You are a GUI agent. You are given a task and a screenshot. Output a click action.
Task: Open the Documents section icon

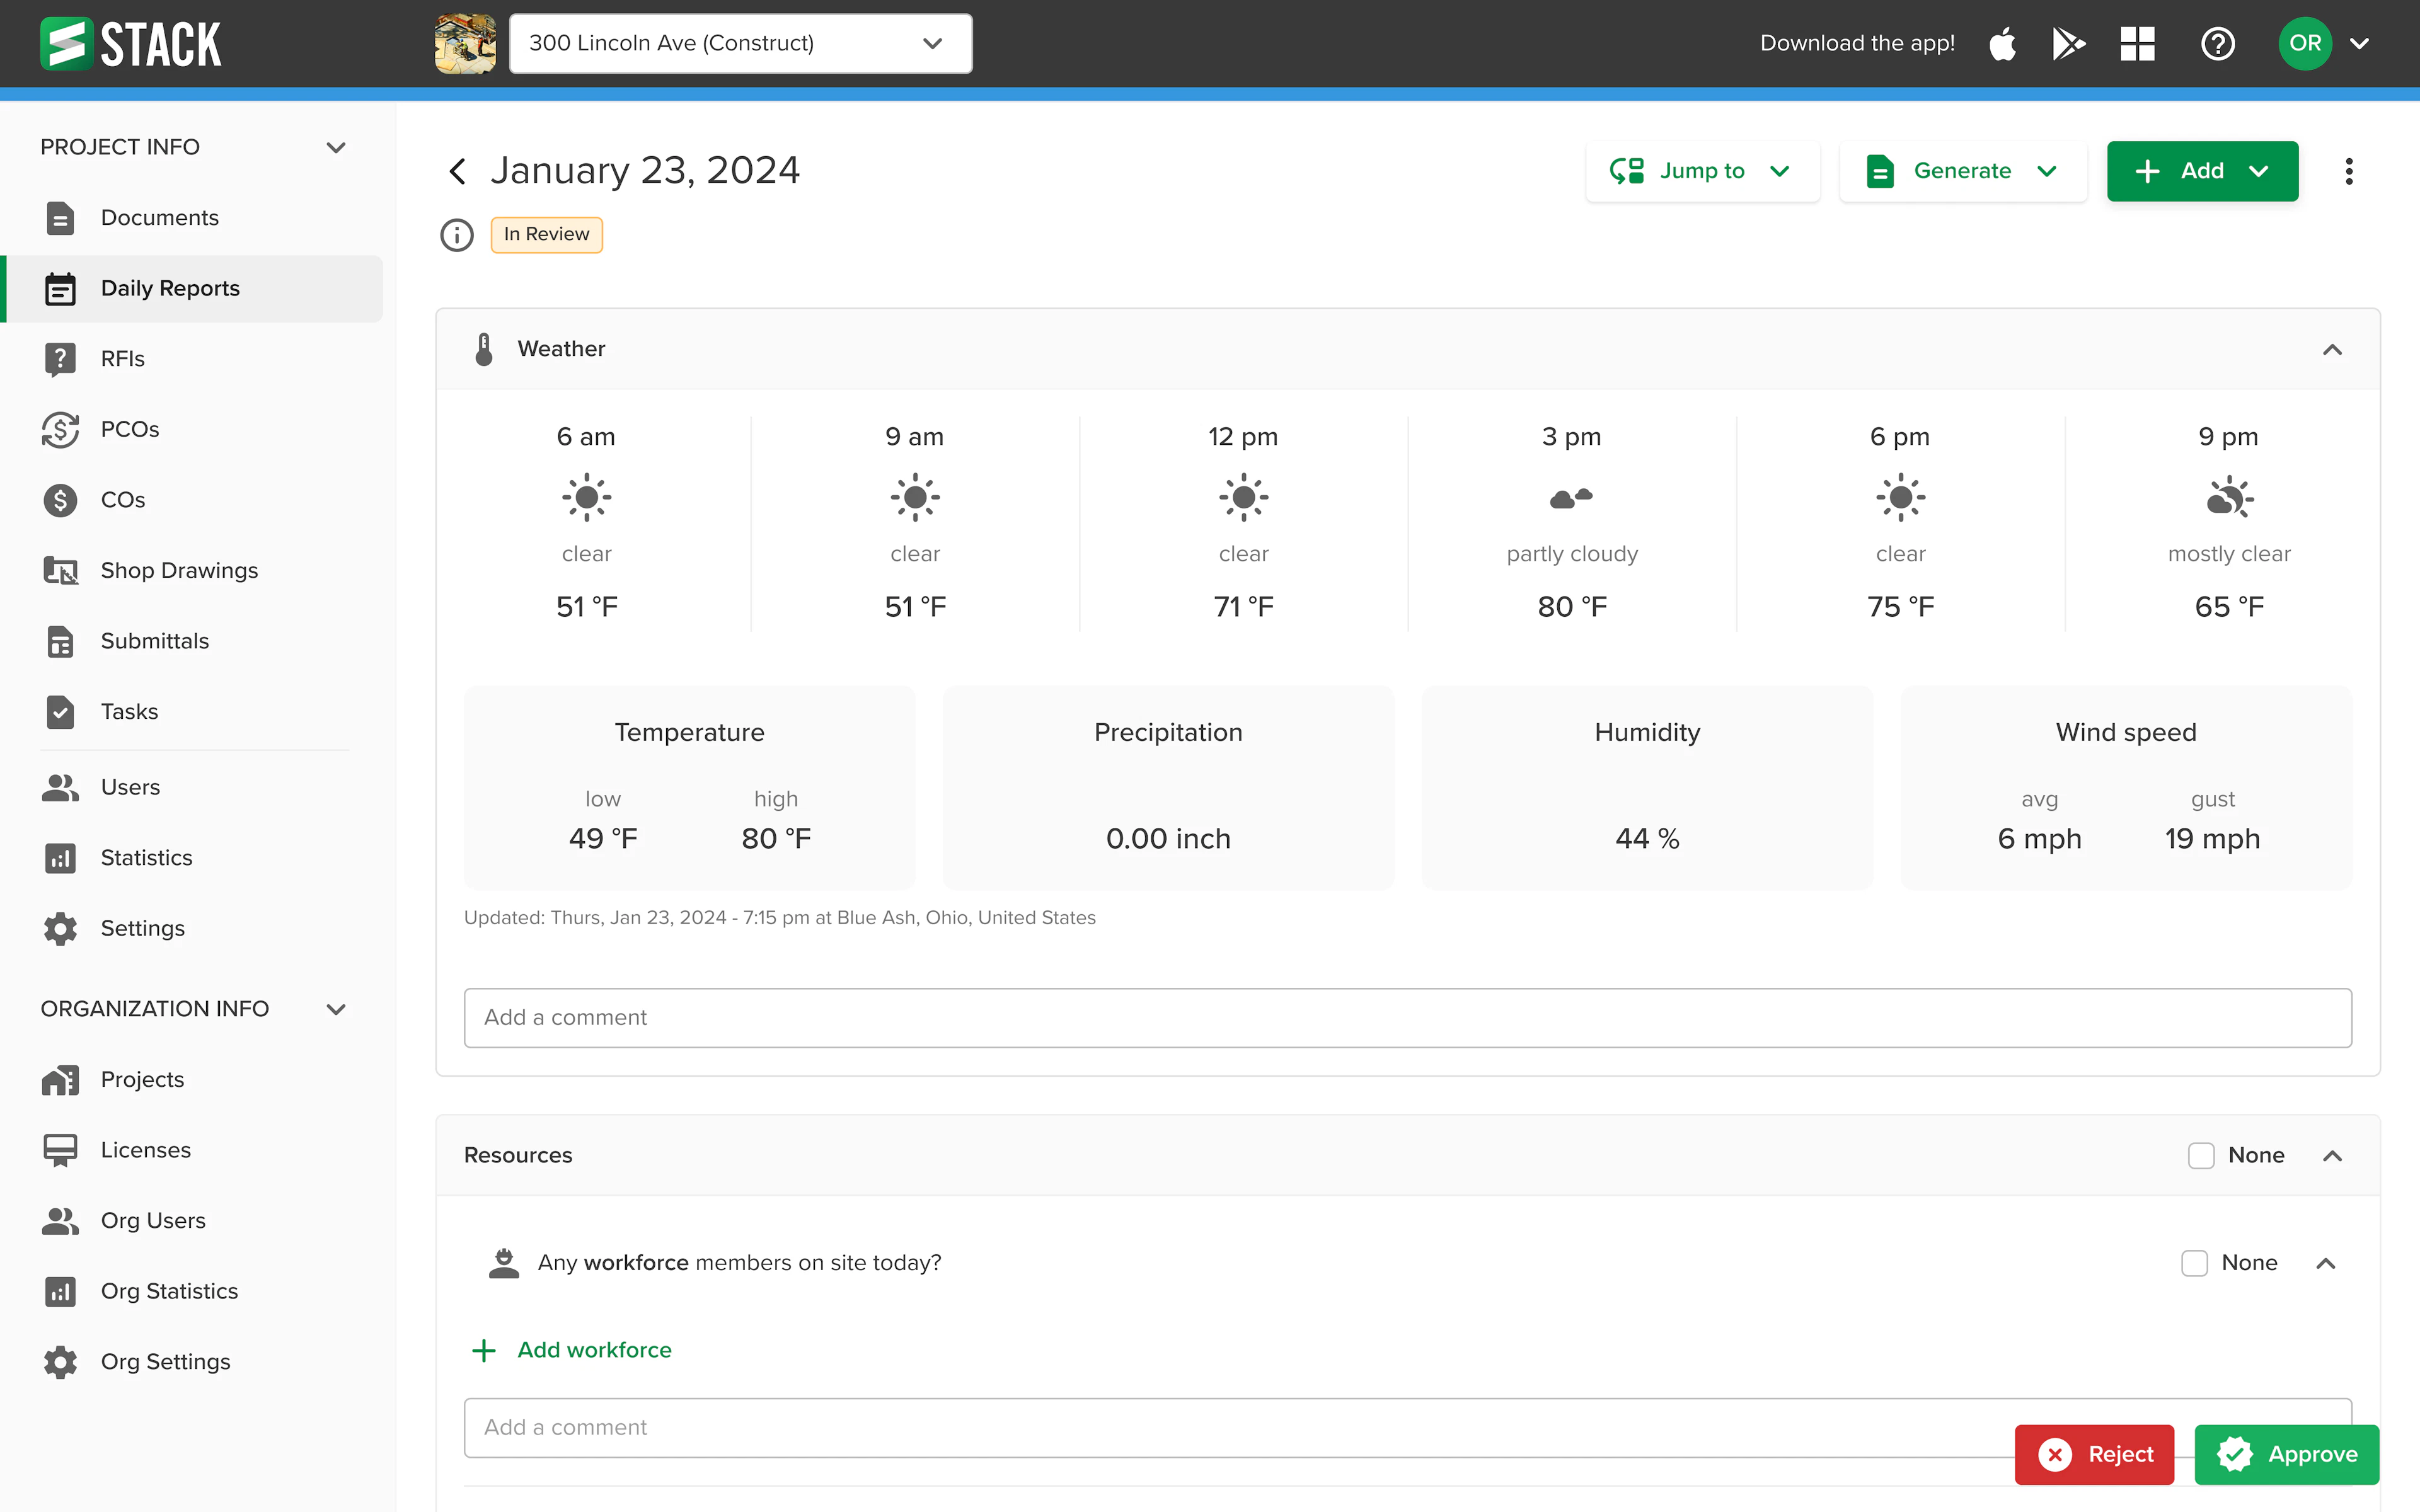click(60, 217)
